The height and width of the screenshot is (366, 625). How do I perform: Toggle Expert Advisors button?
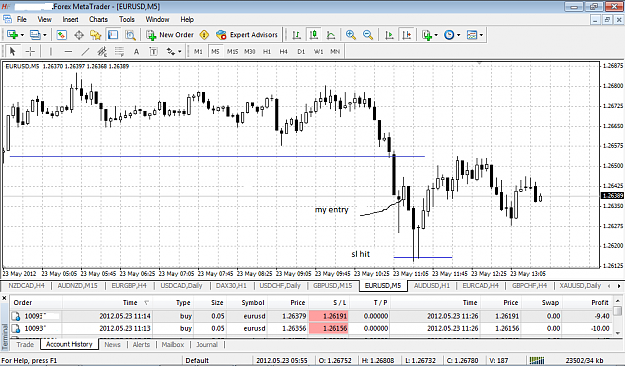[x=247, y=35]
